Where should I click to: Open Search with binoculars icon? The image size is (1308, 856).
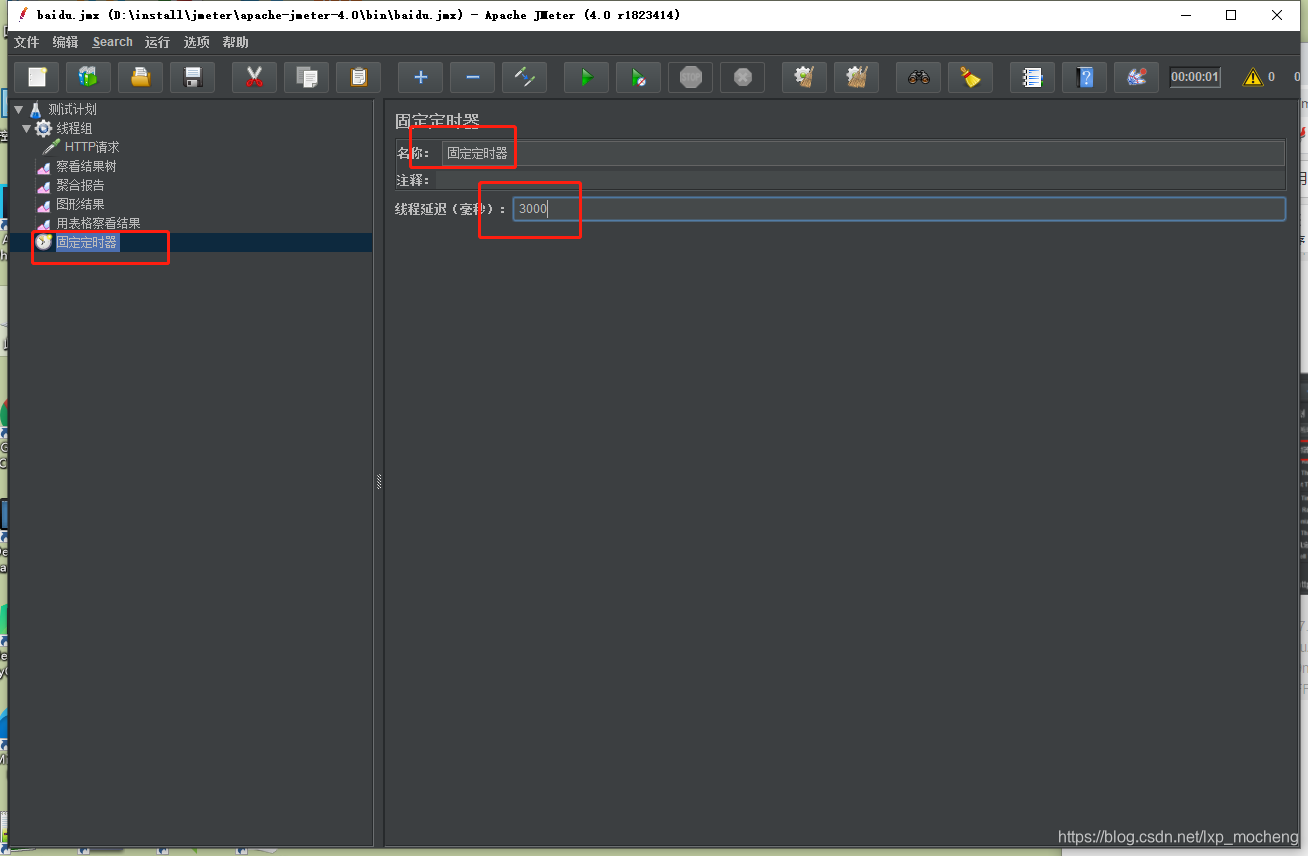[x=918, y=77]
